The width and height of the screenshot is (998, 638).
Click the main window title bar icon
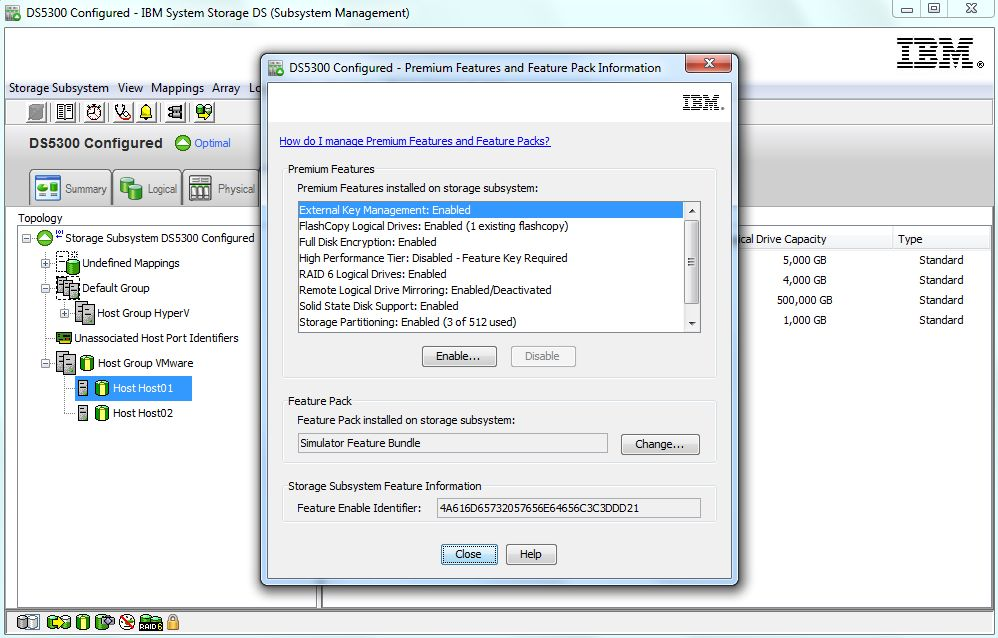point(13,13)
